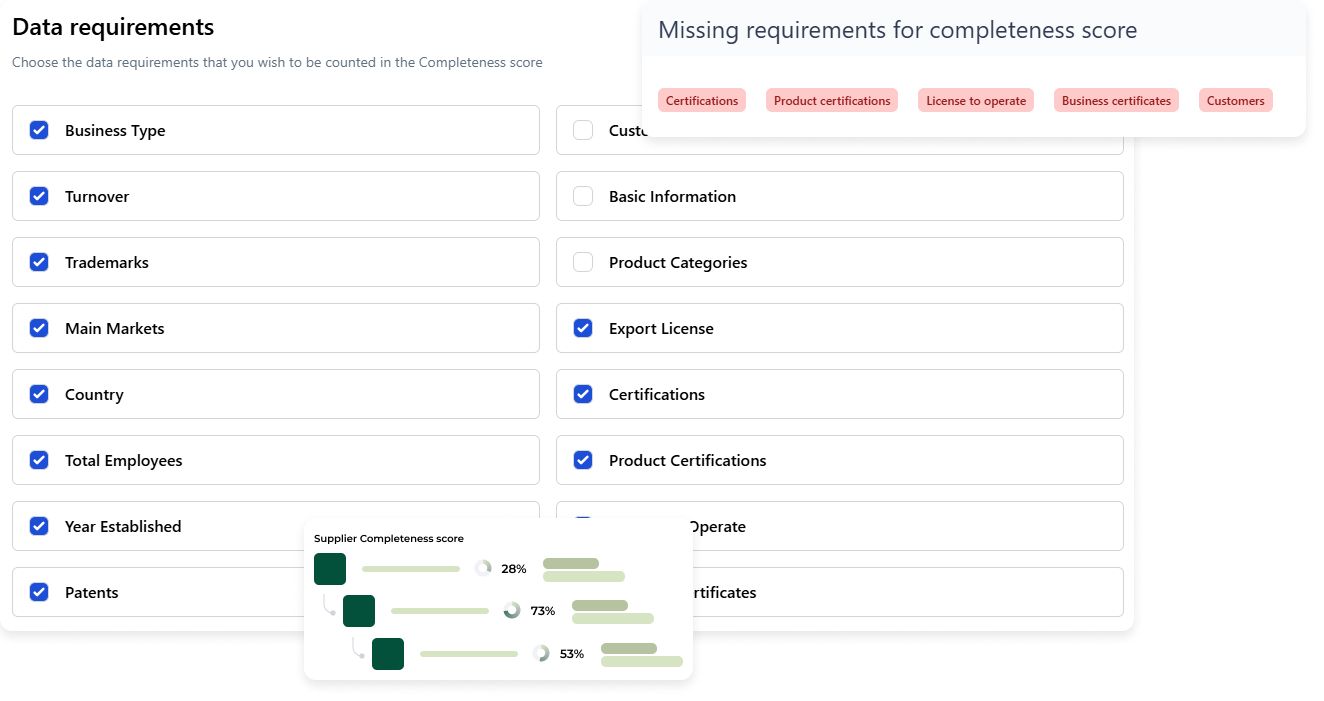Click the Customers red tag

[x=1236, y=100]
